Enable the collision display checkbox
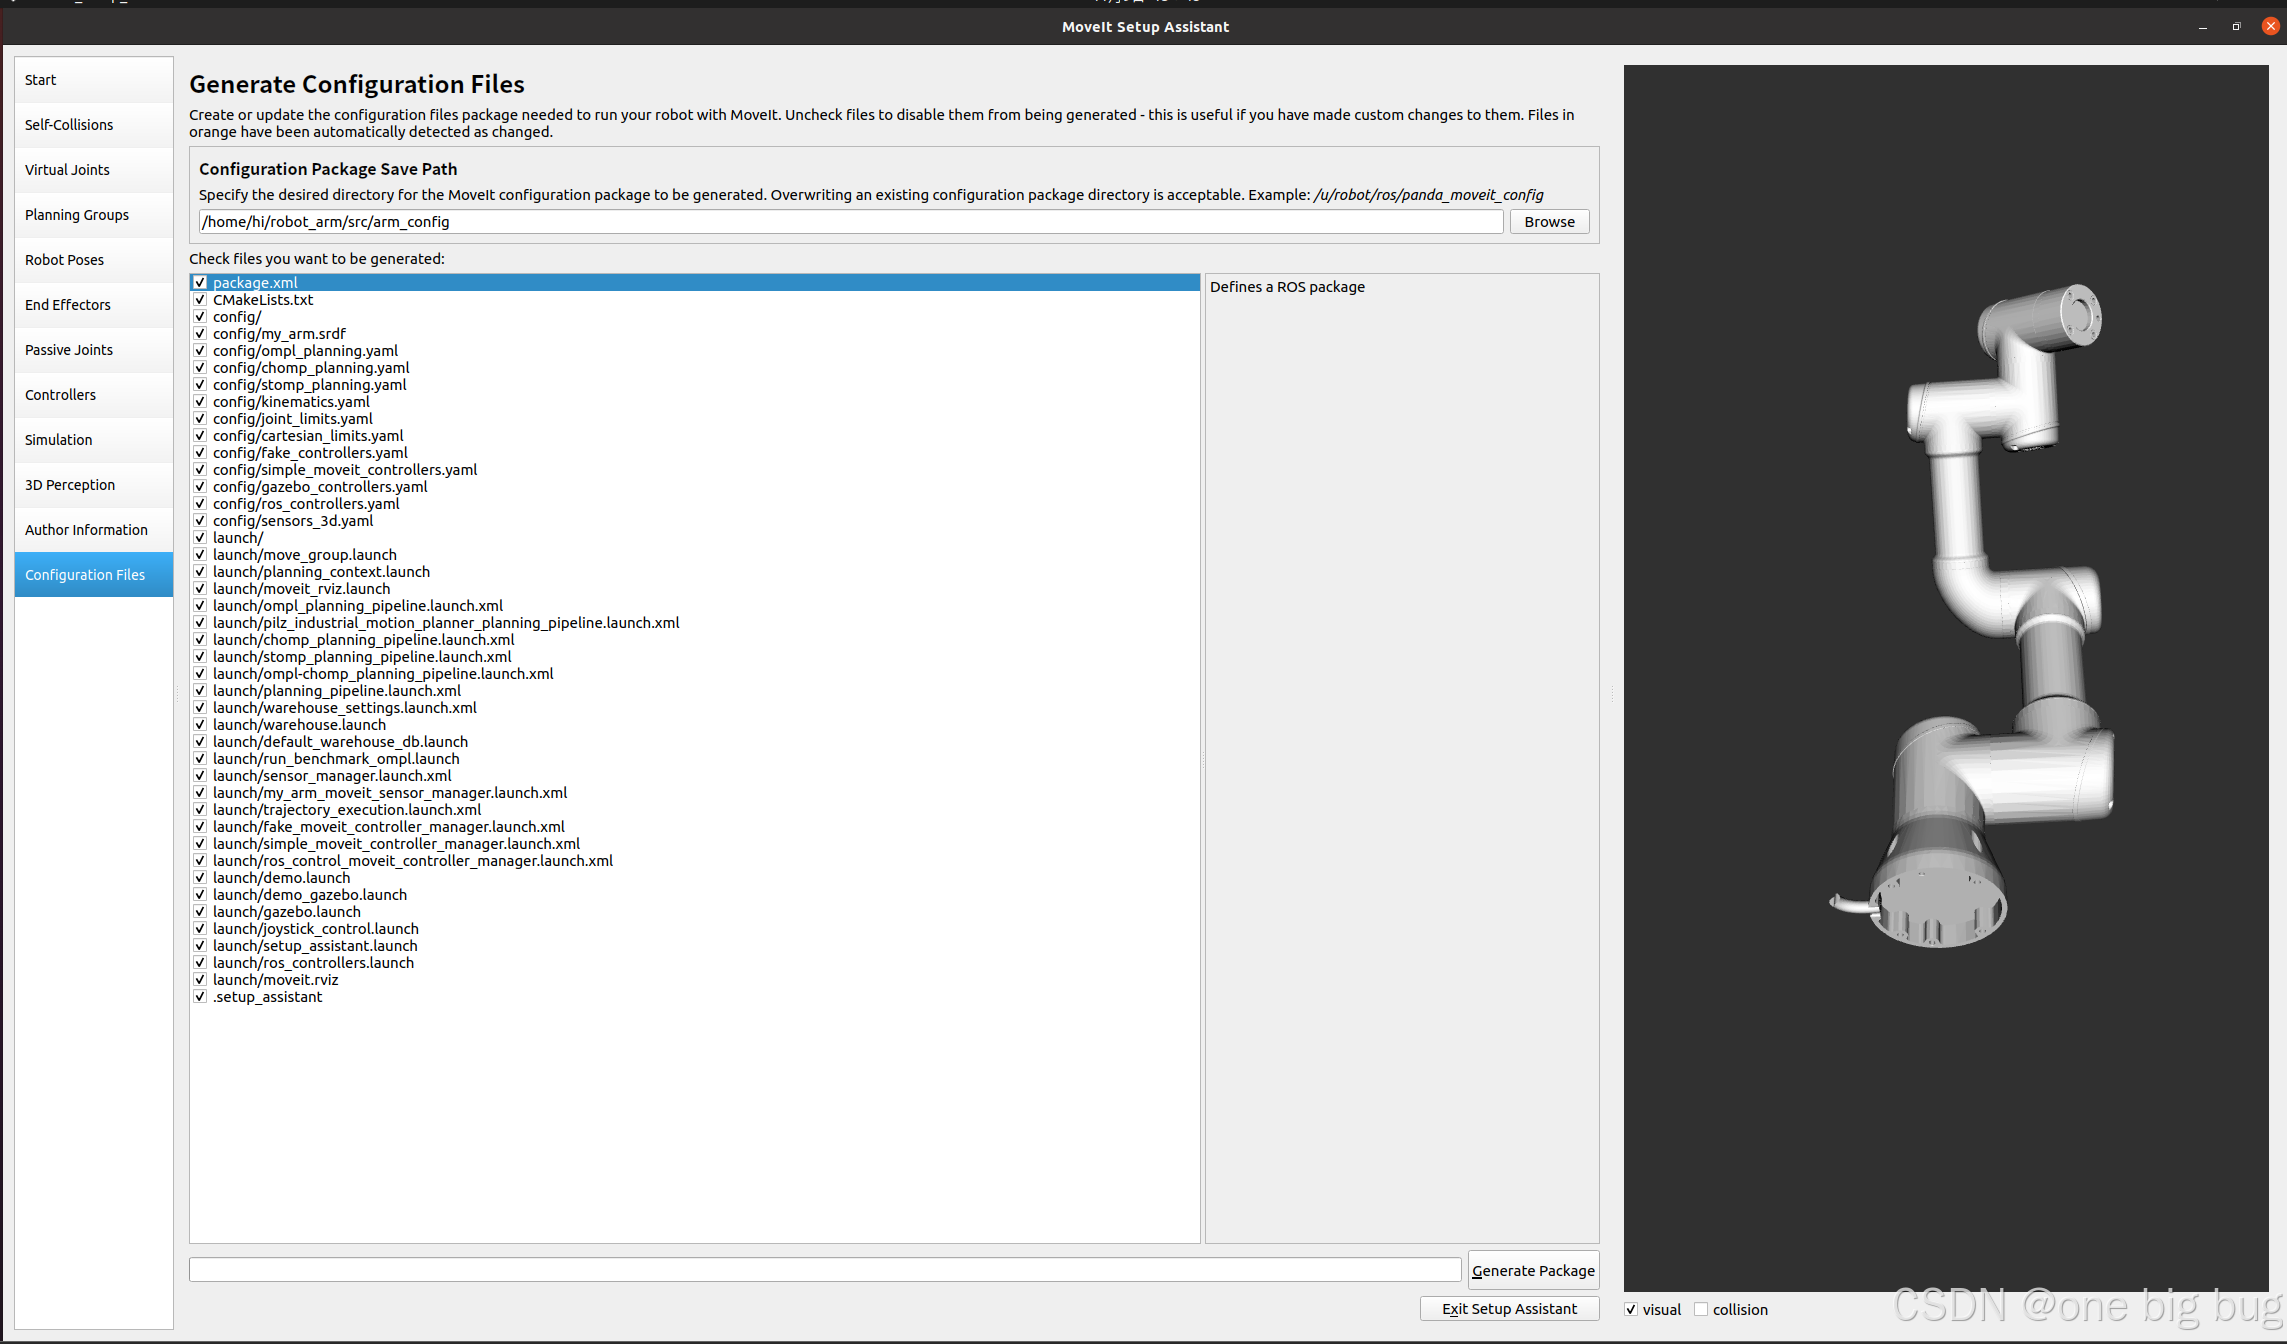Image resolution: width=2287 pixels, height=1344 pixels. pos(1700,1309)
